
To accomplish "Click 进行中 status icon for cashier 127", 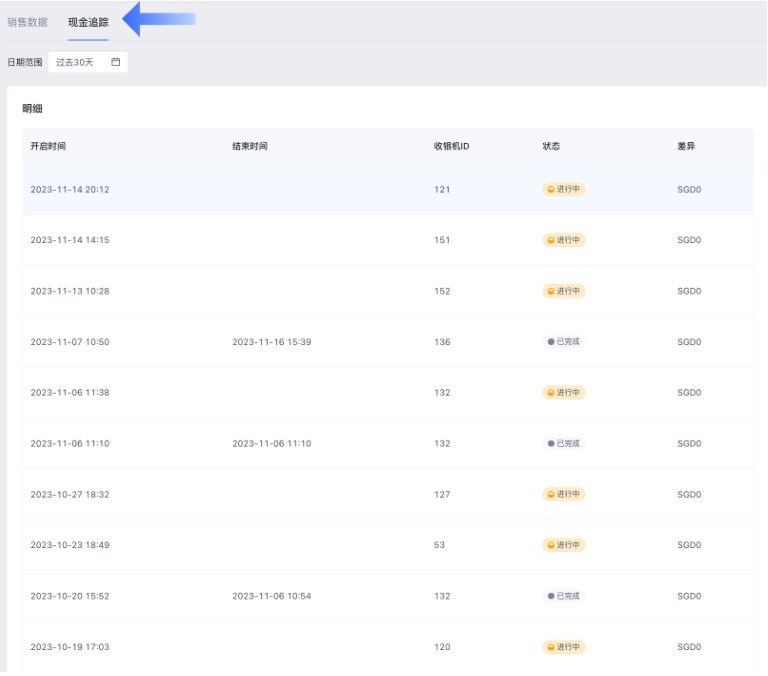I will (550, 494).
